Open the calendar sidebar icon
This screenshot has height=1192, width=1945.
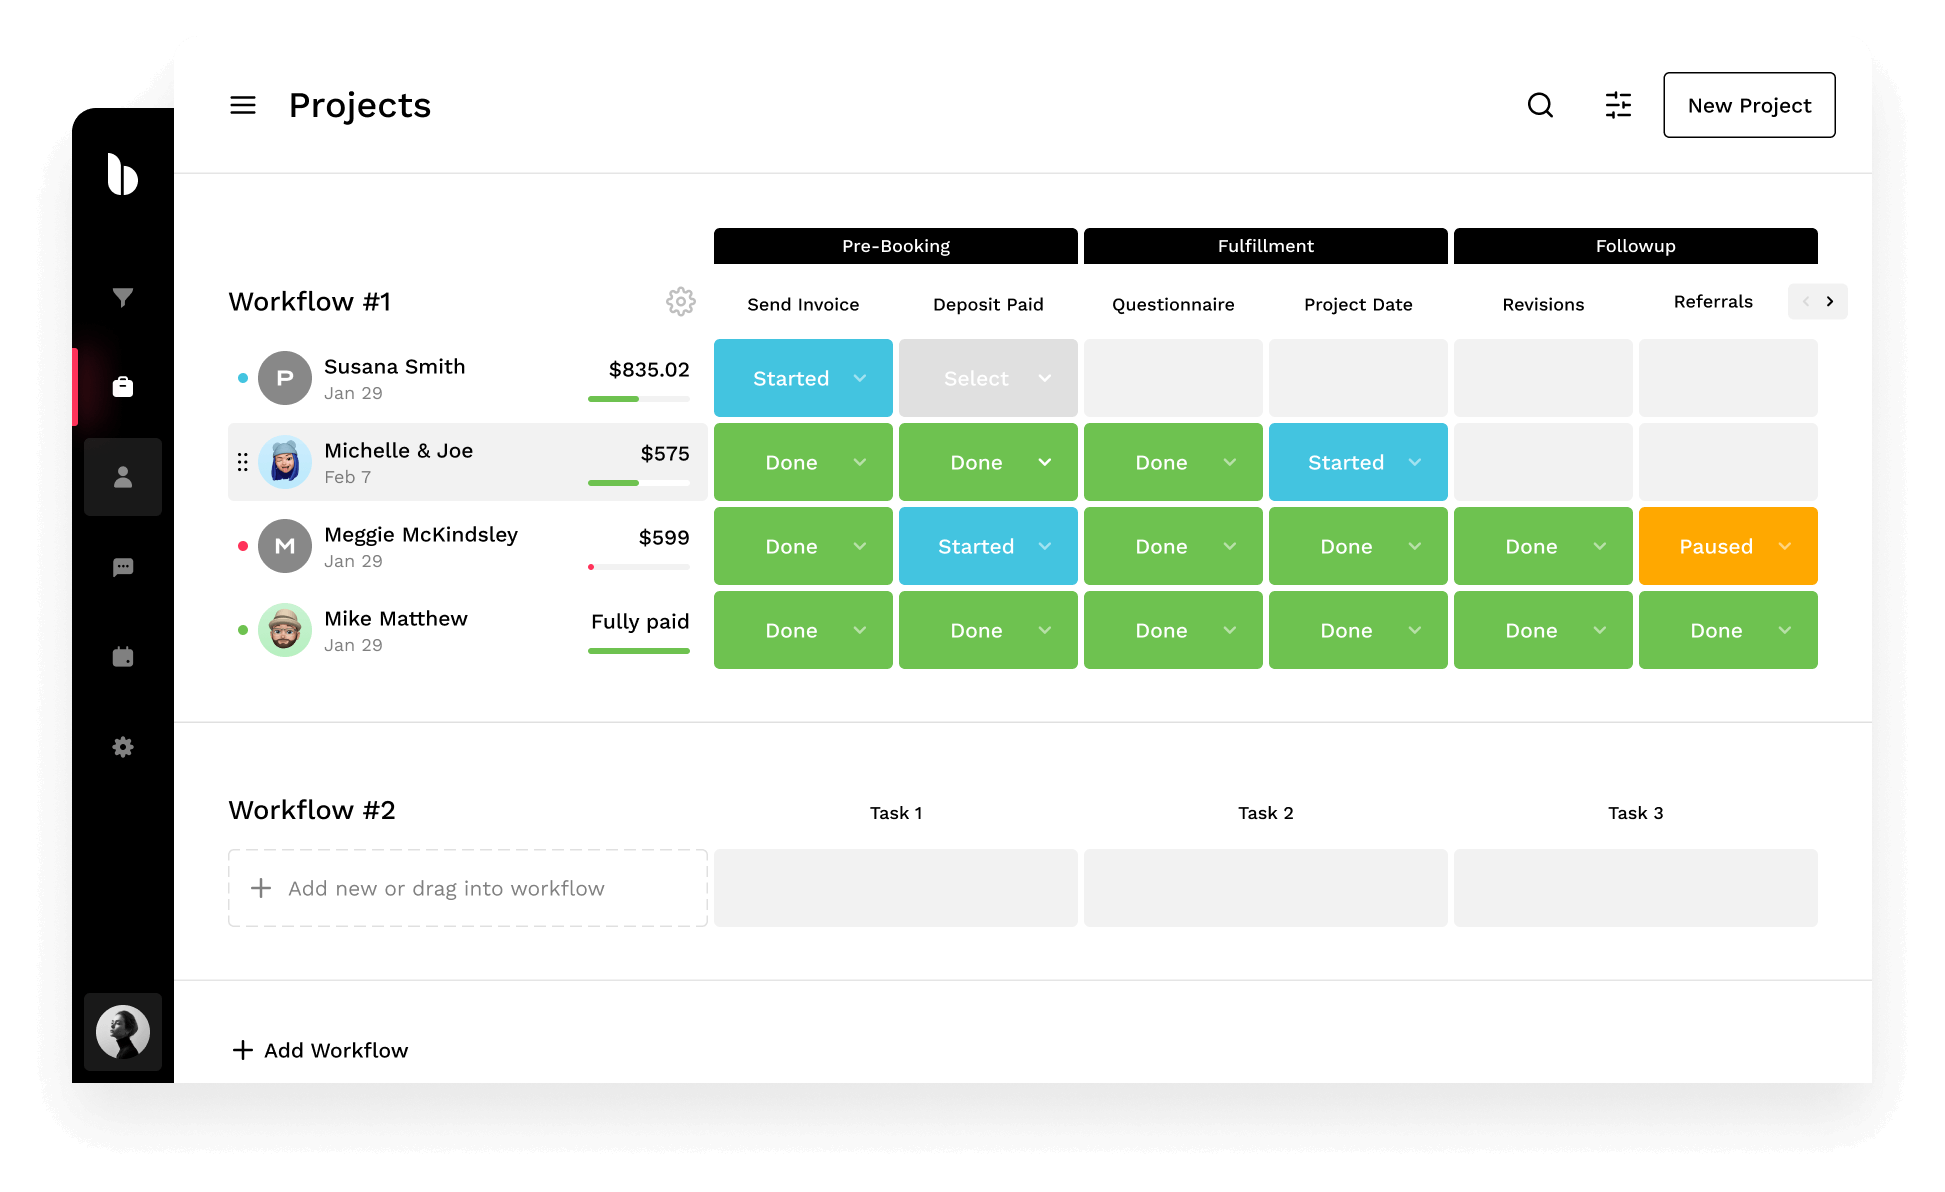pos(123,657)
